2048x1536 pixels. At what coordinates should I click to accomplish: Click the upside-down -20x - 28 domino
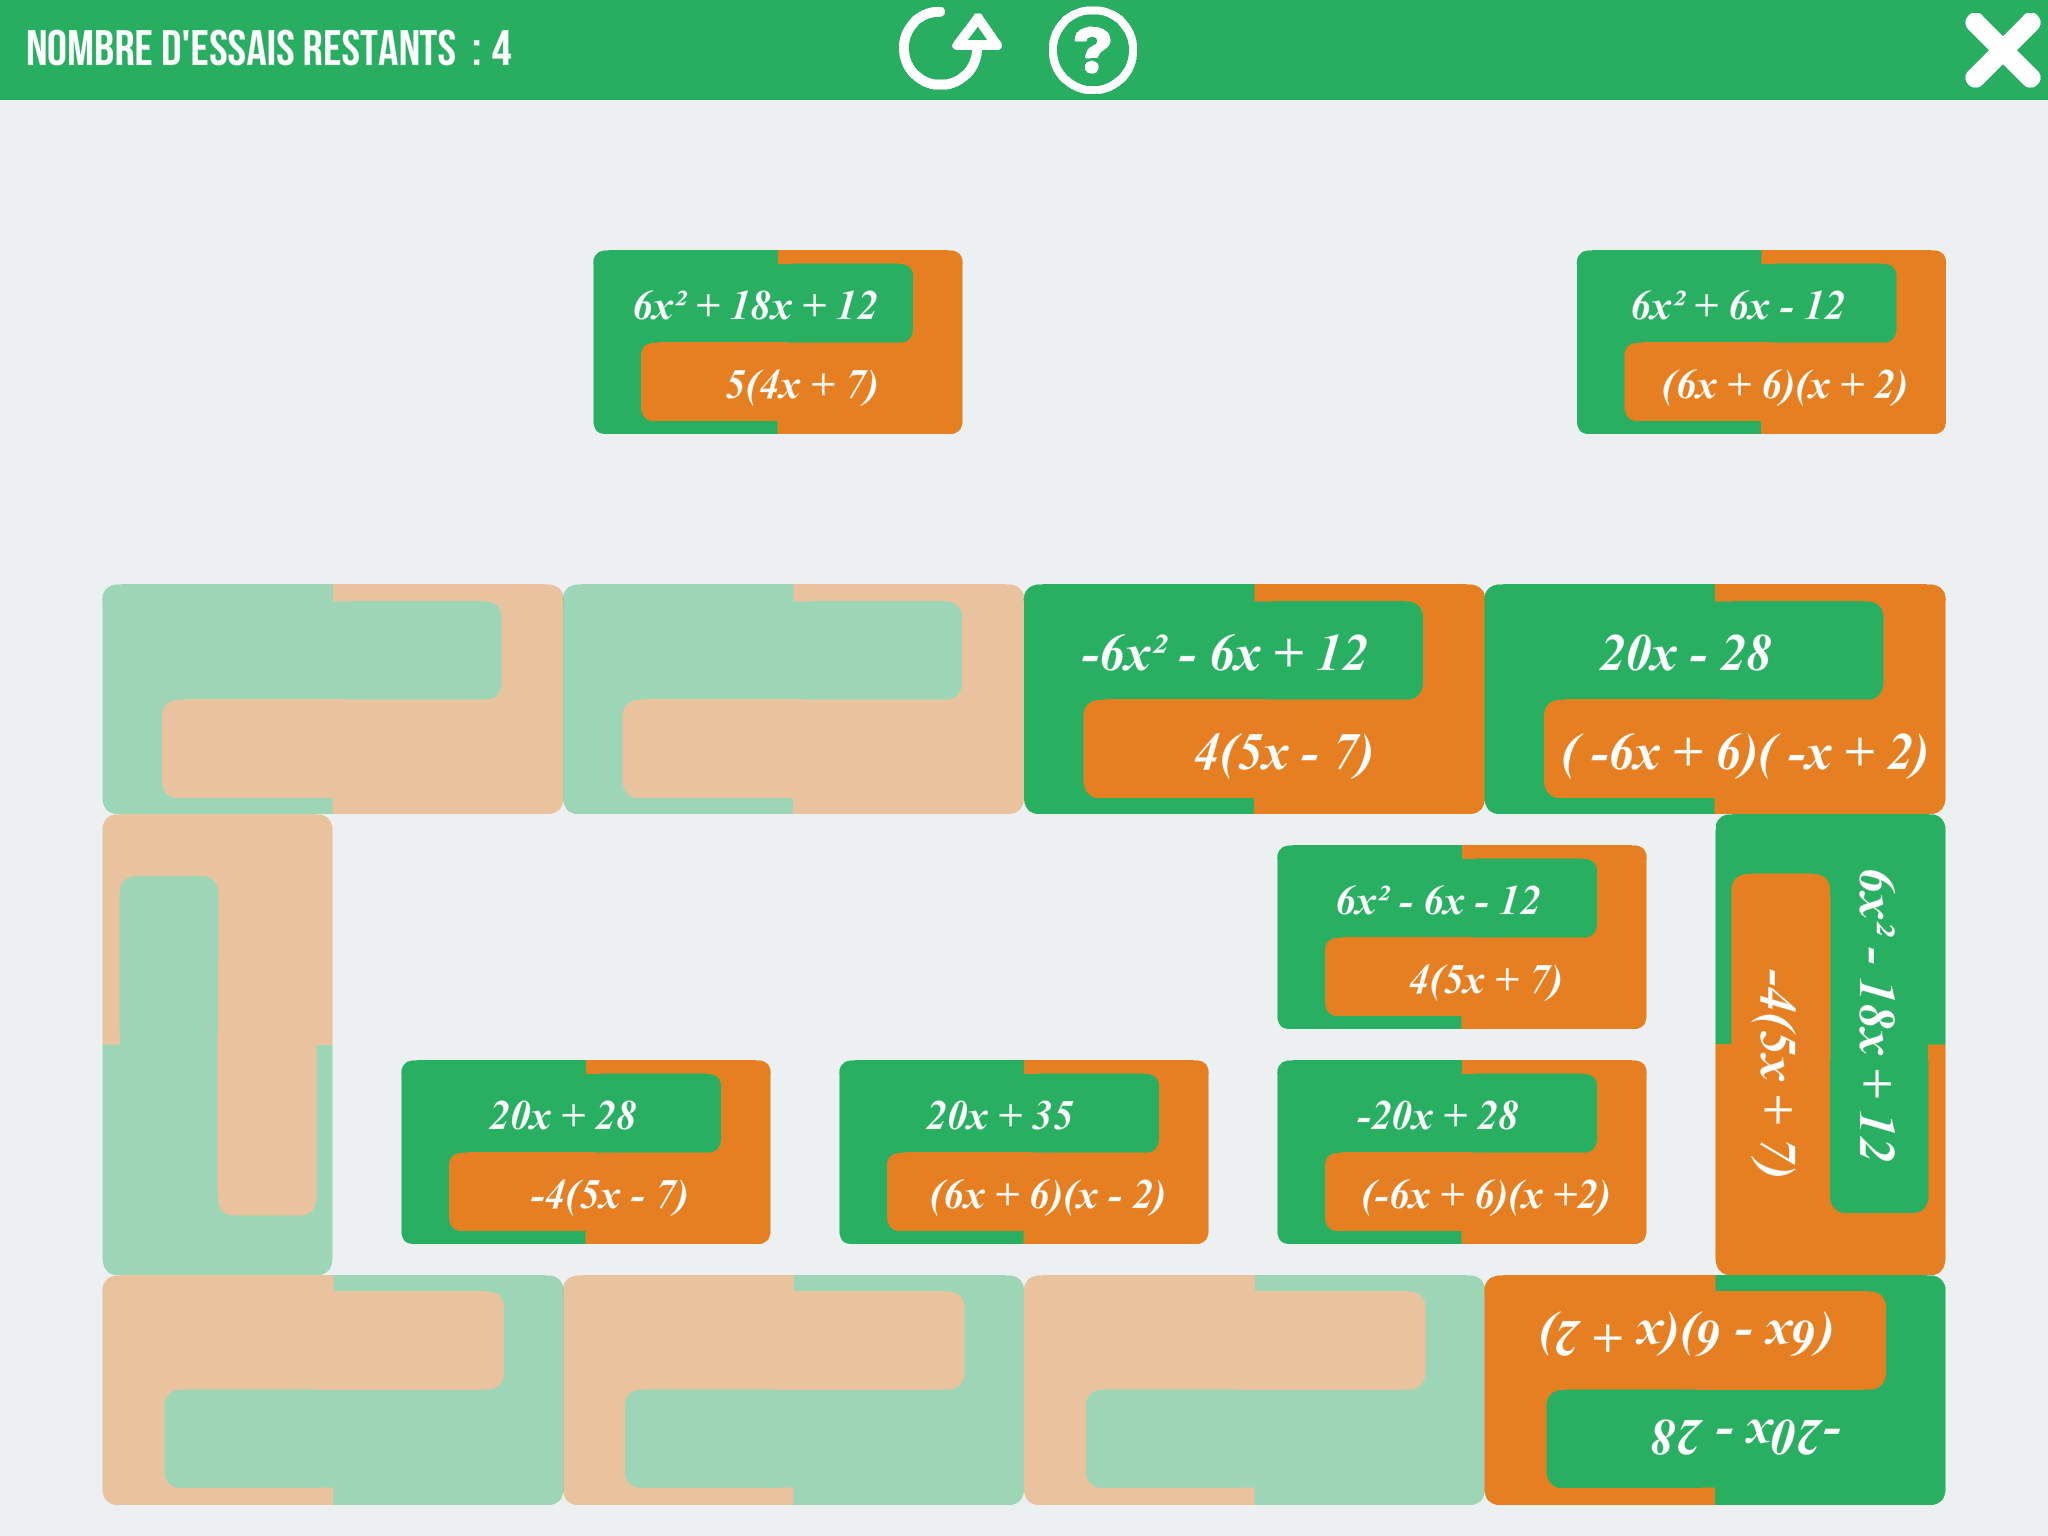[x=1714, y=1390]
